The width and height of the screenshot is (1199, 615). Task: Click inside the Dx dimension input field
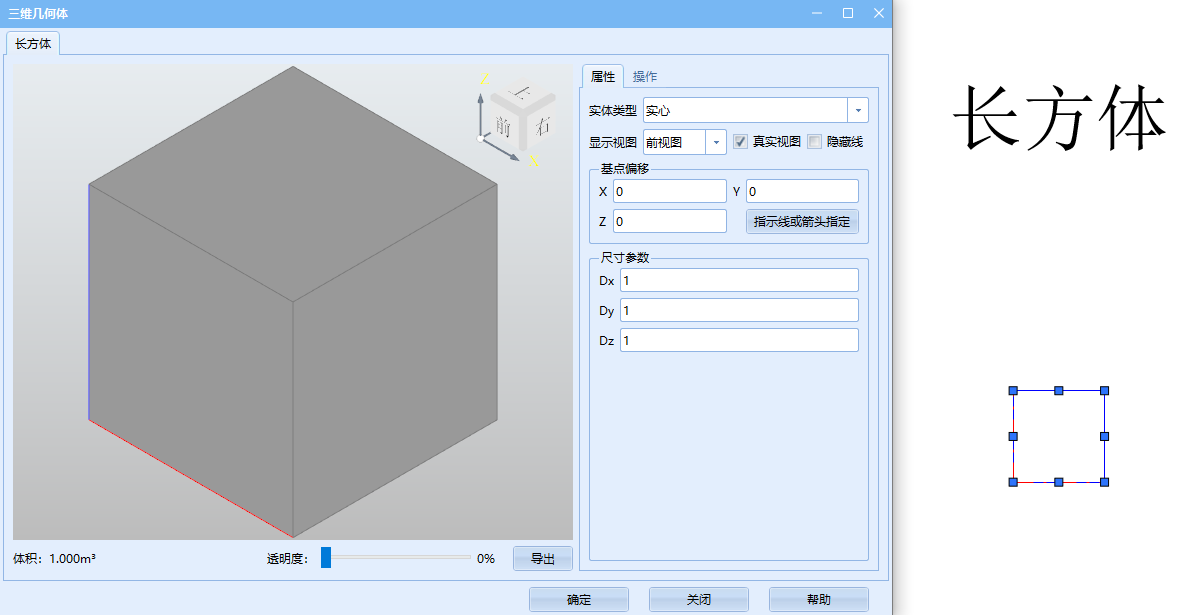click(x=739, y=280)
